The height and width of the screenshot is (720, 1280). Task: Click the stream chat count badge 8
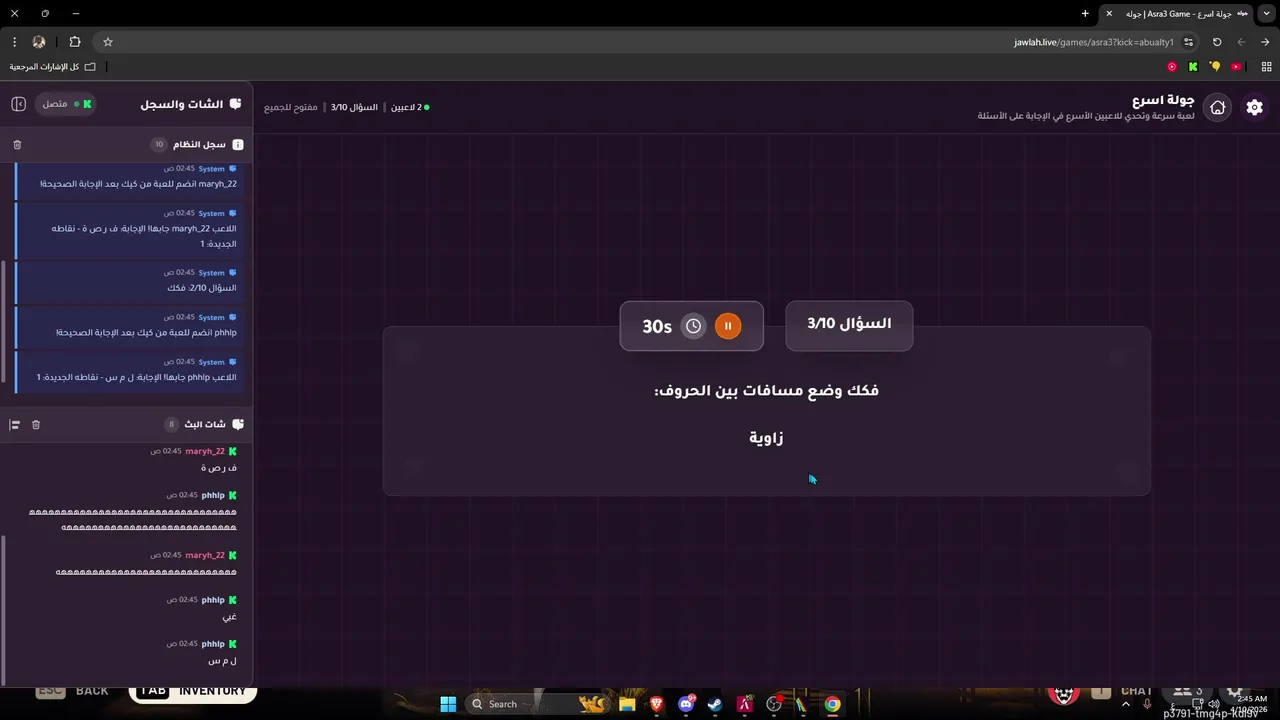[x=171, y=425]
